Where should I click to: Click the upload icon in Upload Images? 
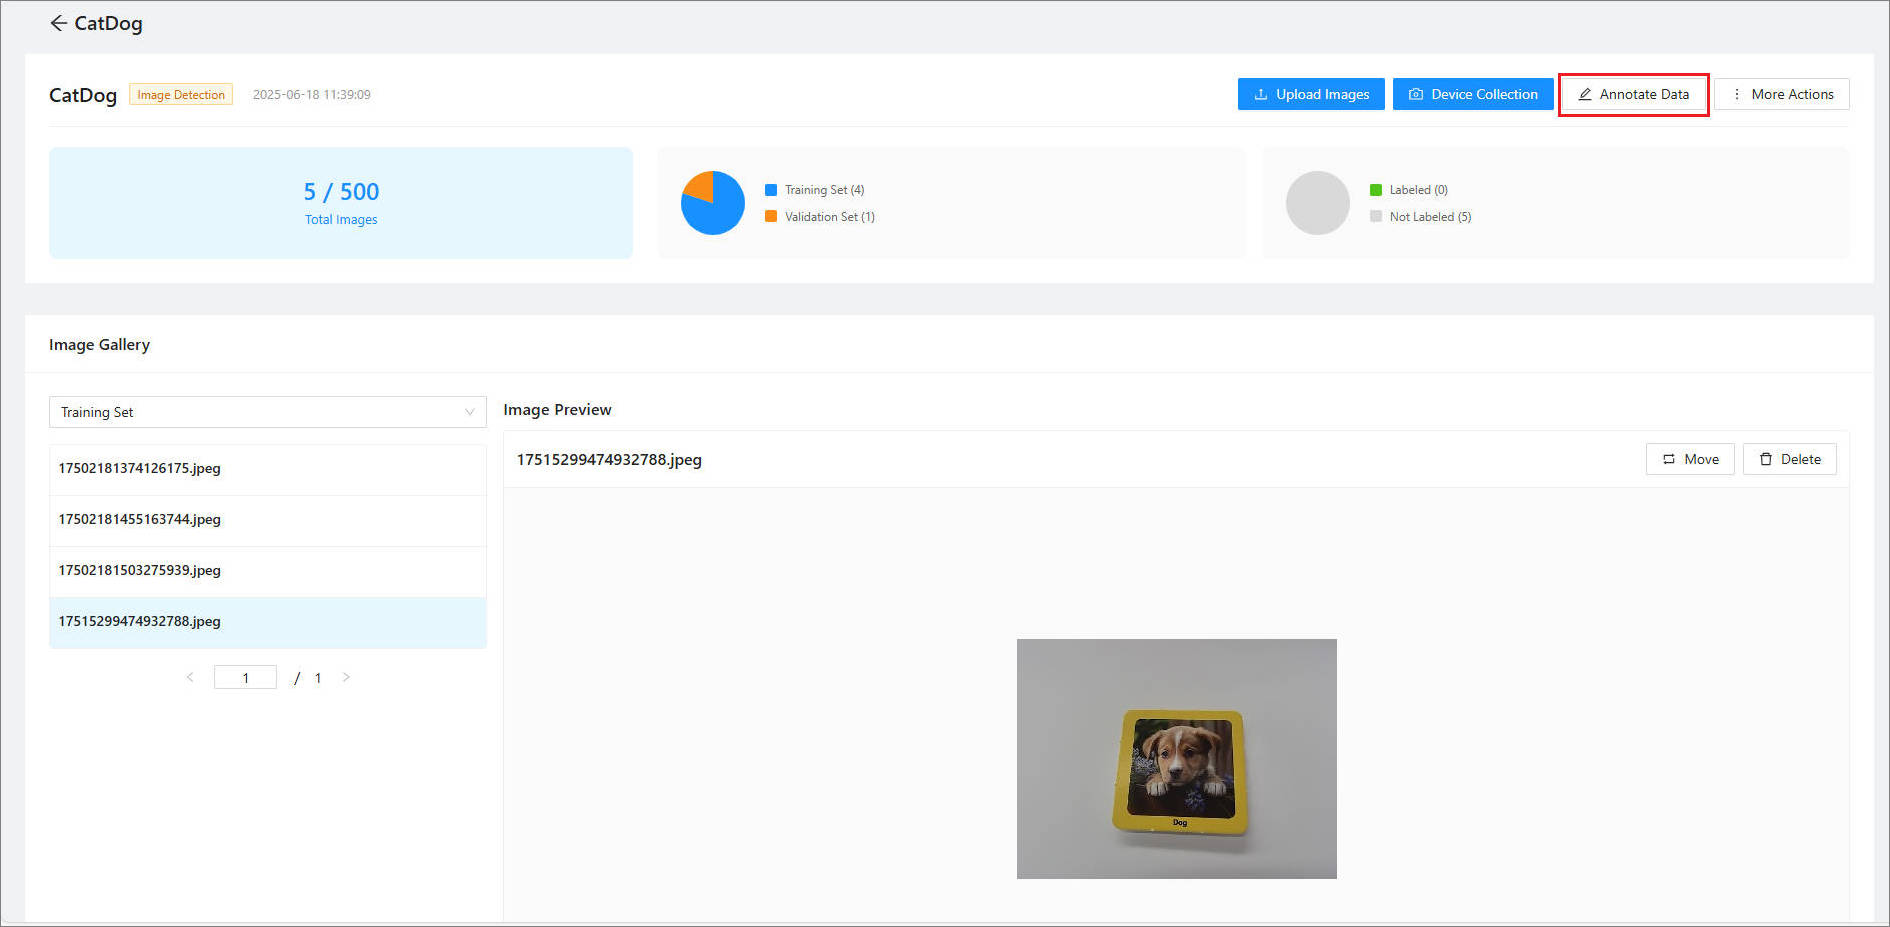click(x=1261, y=94)
